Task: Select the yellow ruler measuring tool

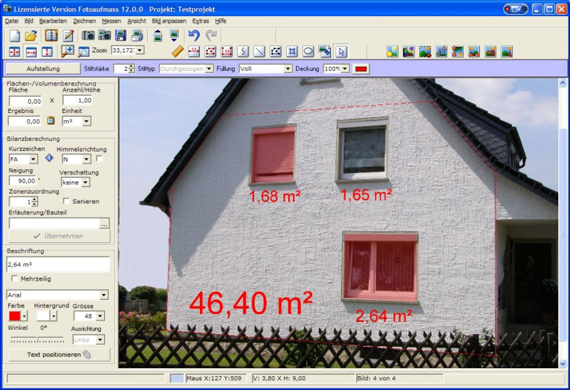Action: (x=177, y=52)
